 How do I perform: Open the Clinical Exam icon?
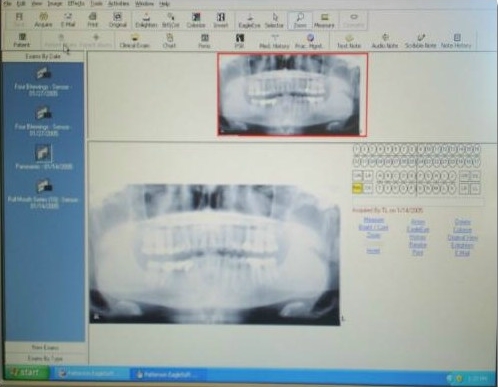click(135, 41)
